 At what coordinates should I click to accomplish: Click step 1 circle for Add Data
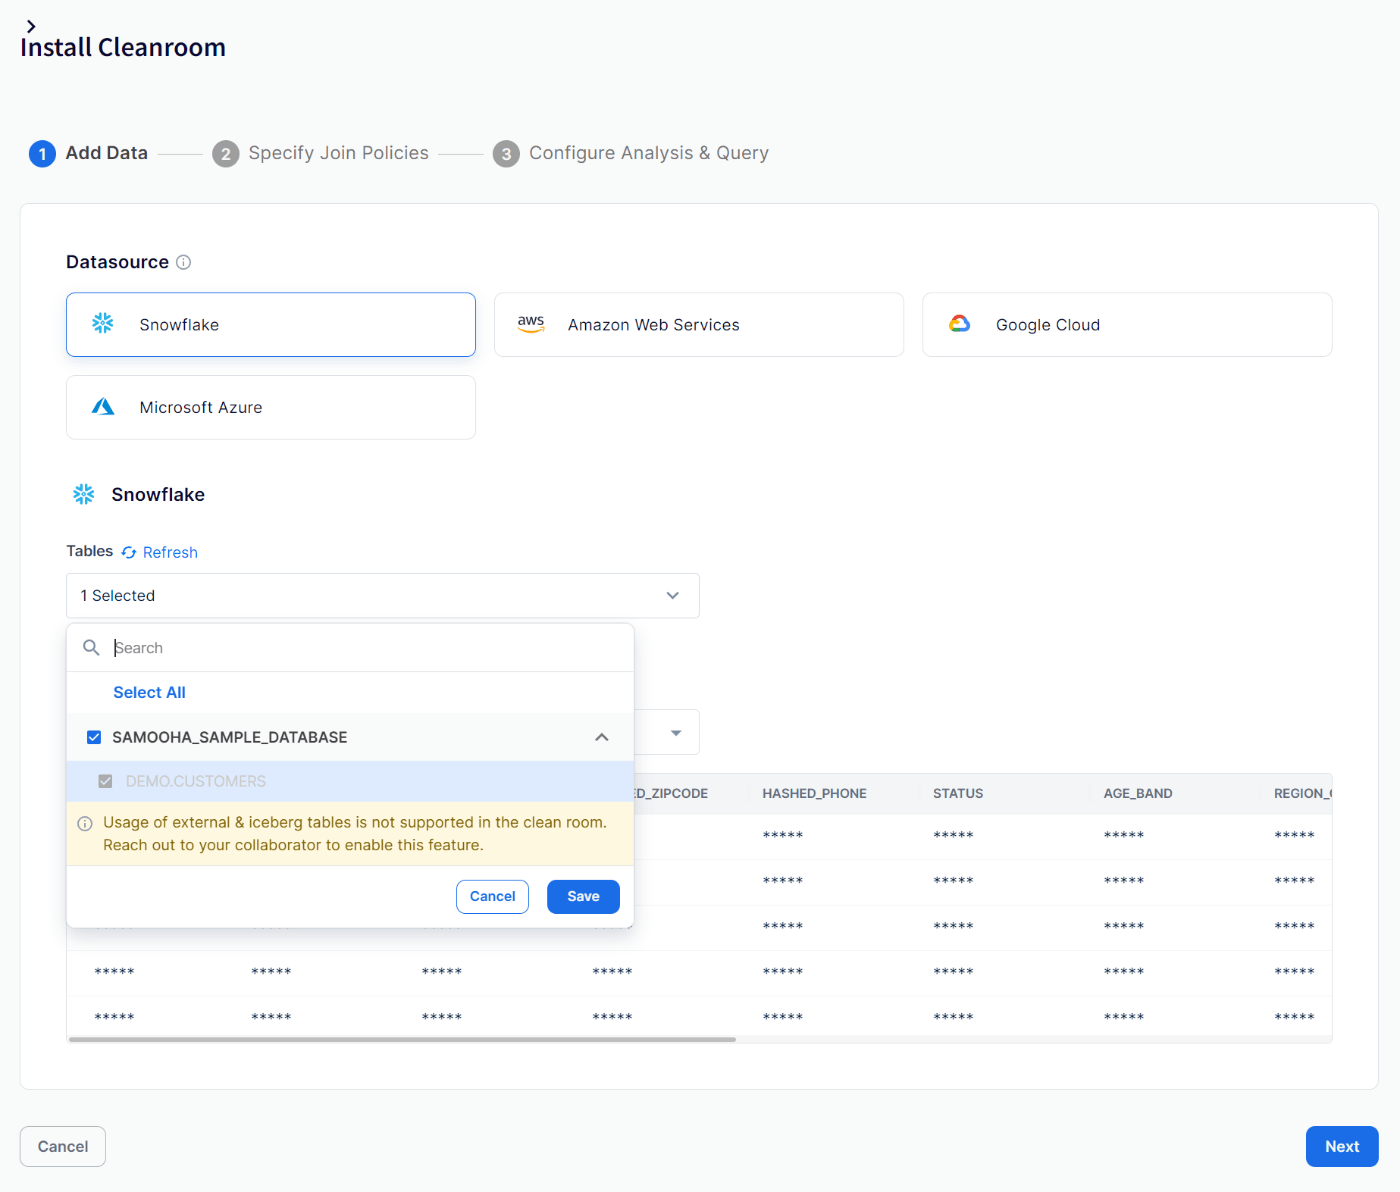point(42,153)
